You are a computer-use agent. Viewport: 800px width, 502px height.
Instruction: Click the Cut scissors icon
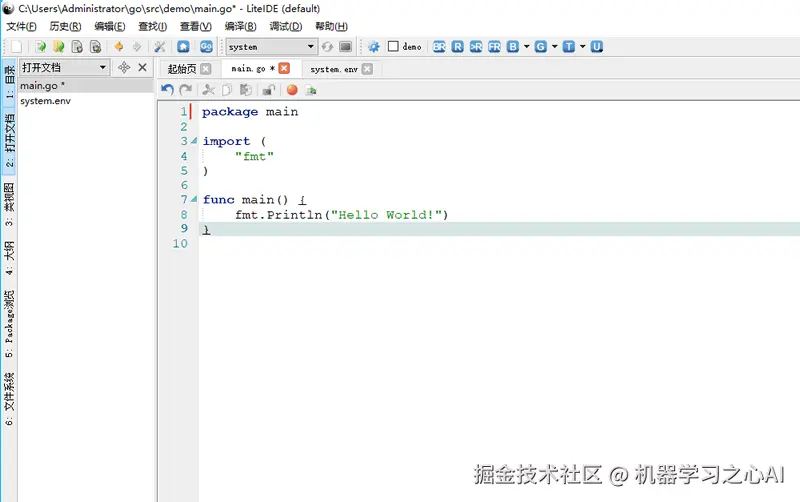[208, 90]
